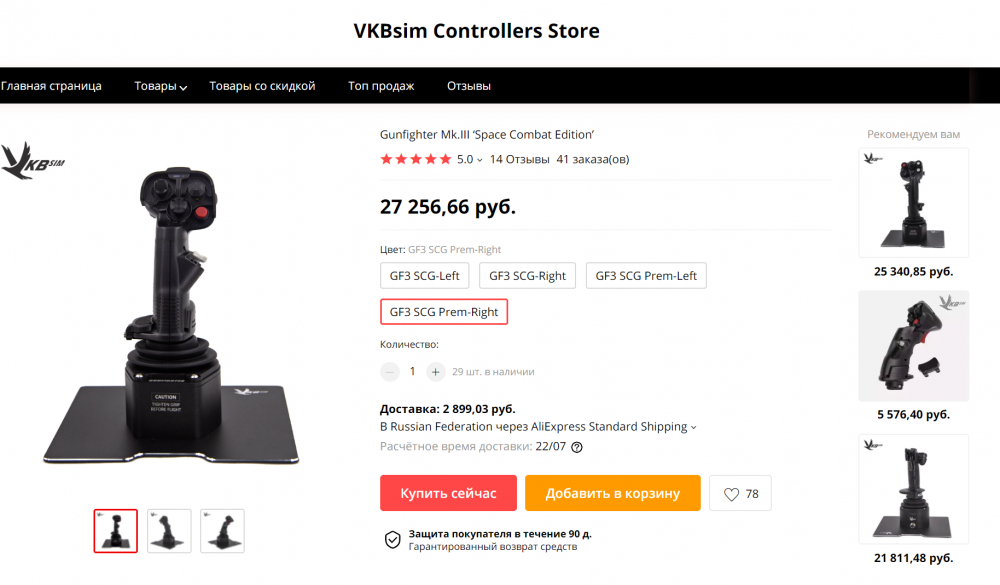Click the 14 Отзывы reviews link
1000x585 pixels.
519,159
